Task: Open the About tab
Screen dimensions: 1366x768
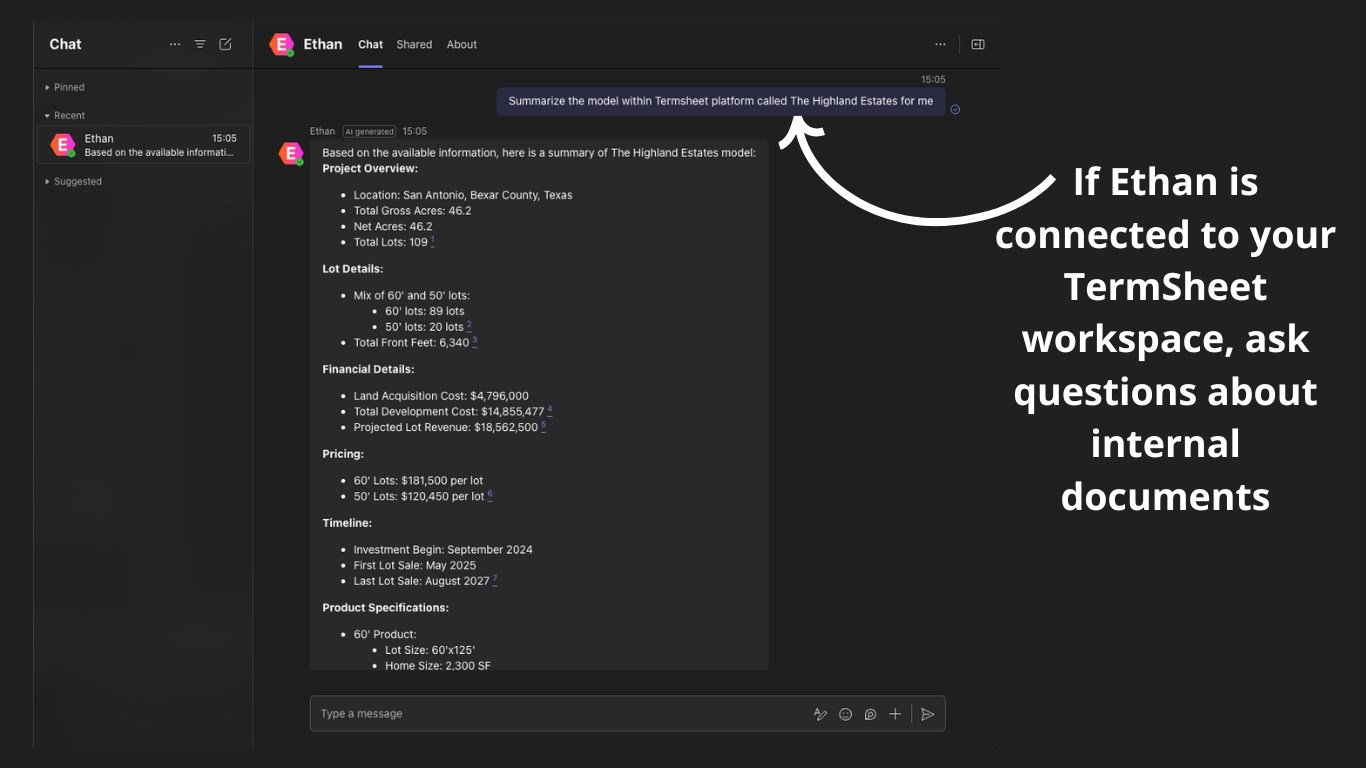Action: point(462,44)
